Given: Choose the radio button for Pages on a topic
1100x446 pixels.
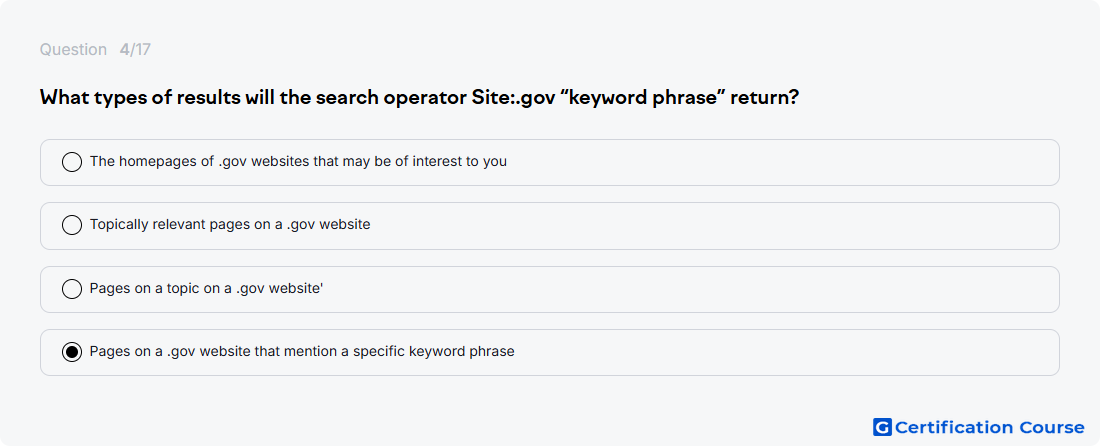Looking at the screenshot, I should [72, 289].
